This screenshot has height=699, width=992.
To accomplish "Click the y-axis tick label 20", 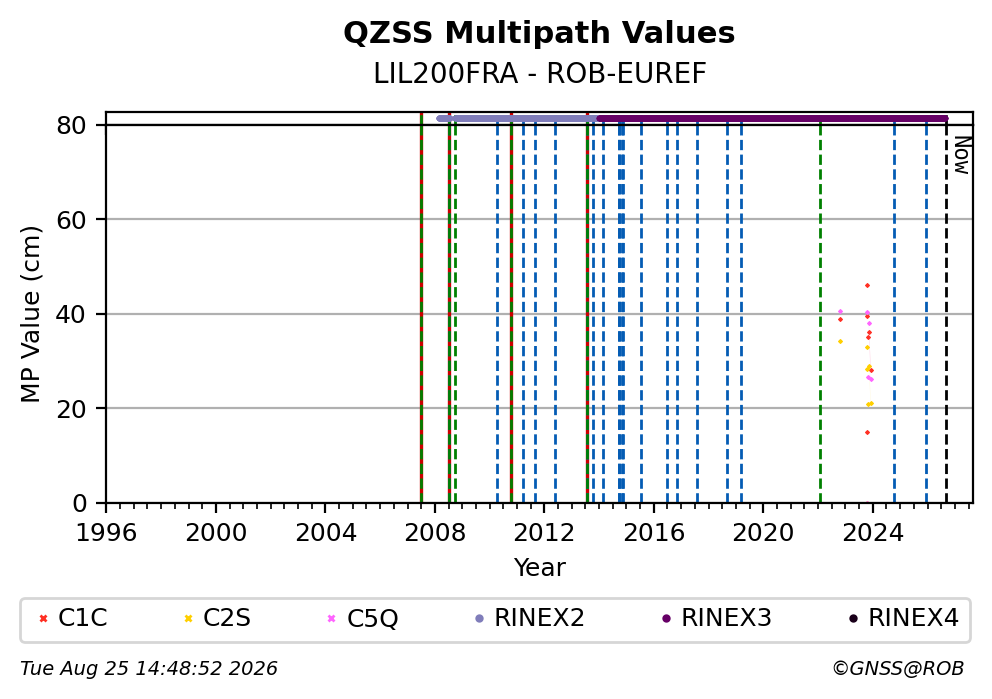I will pos(71,409).
